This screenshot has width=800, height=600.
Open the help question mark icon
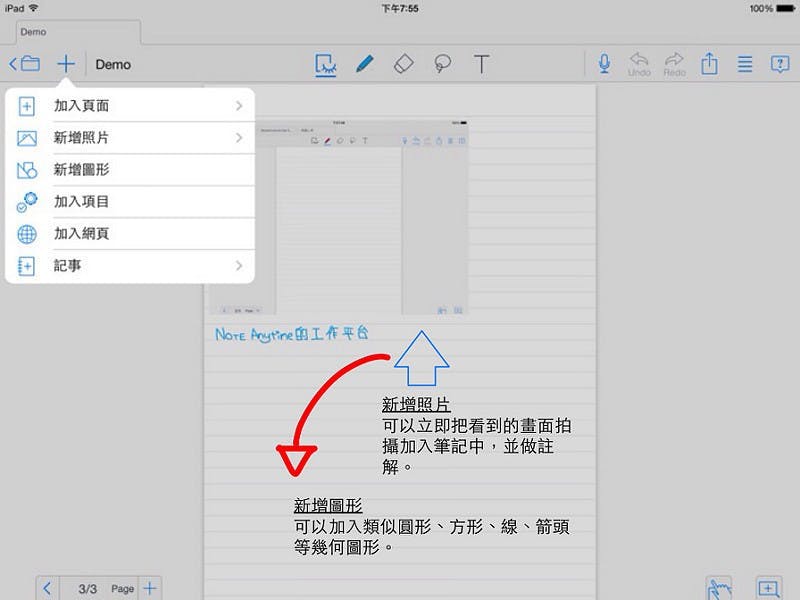[x=779, y=64]
